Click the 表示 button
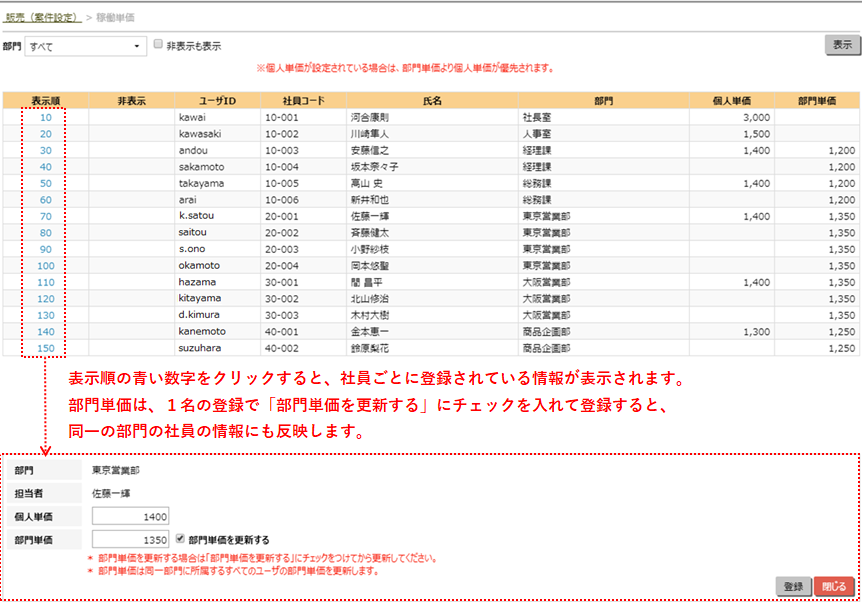 point(842,45)
